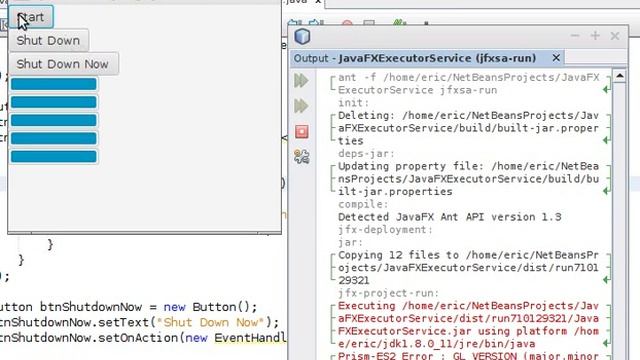Image resolution: width=640 pixels, height=360 pixels.
Task: Click the NetBeans cube icon in output window title
Action: [x=302, y=36]
